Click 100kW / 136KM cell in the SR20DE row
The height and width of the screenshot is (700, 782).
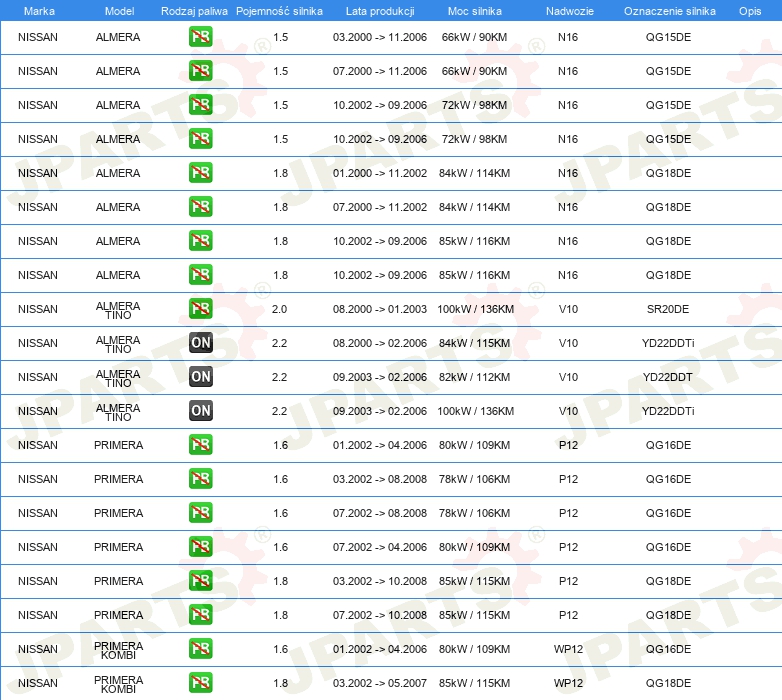475,309
